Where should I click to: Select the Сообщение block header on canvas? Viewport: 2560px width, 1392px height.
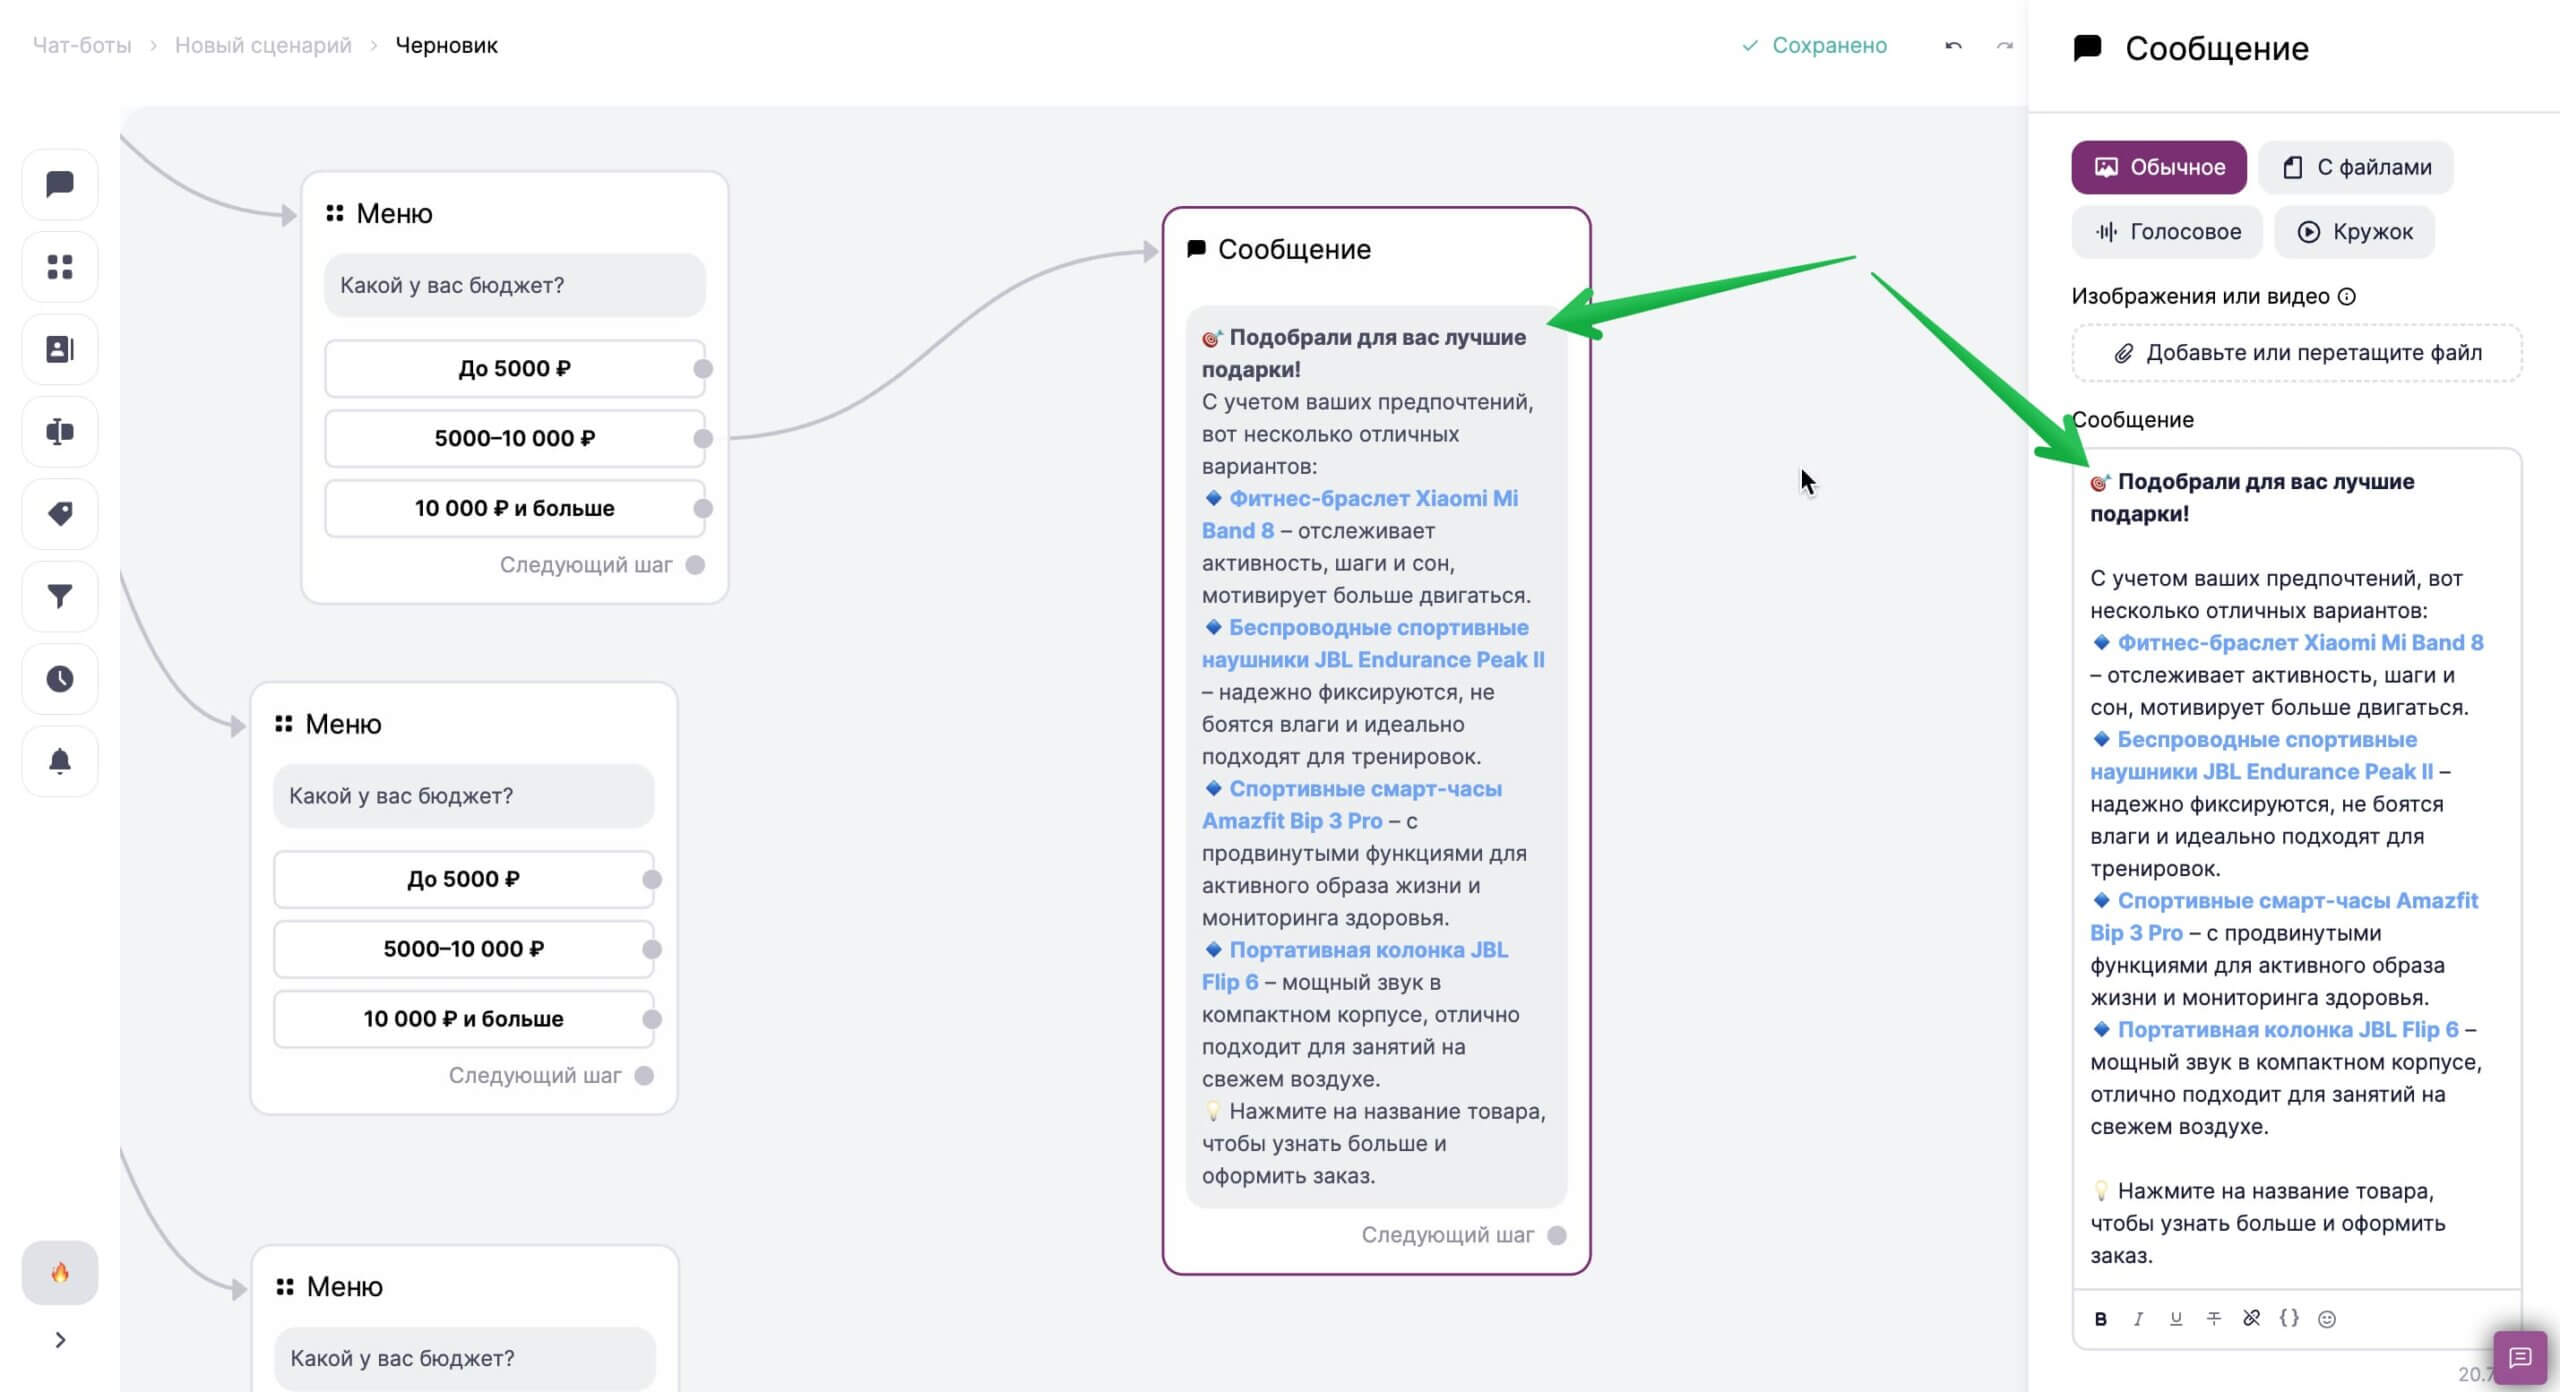[1279, 249]
